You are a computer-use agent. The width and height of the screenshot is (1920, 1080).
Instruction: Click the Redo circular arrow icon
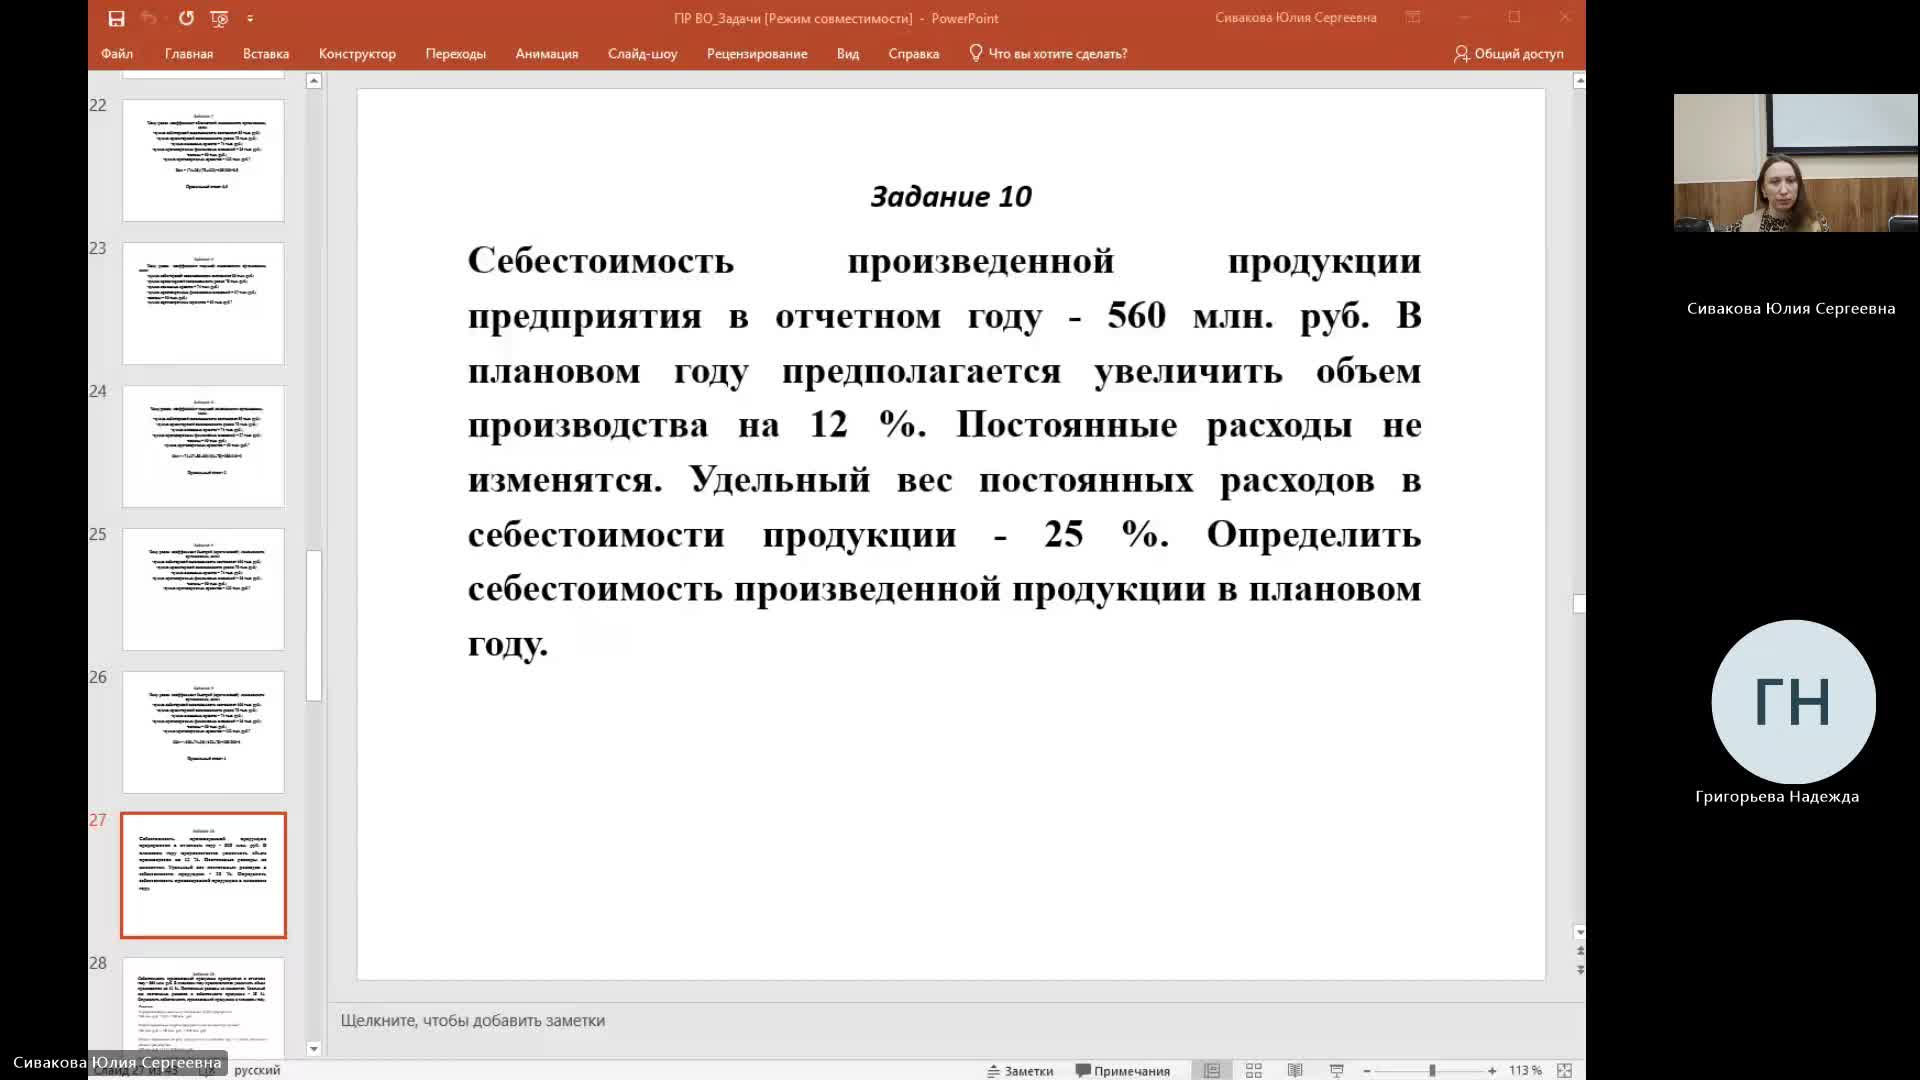(x=186, y=18)
